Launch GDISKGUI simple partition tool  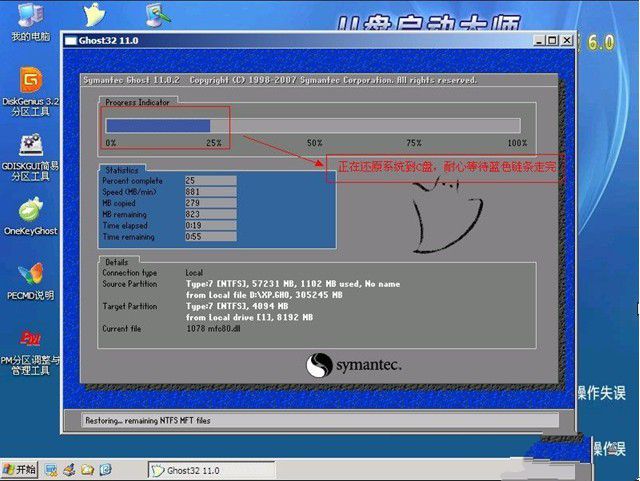tap(30, 146)
